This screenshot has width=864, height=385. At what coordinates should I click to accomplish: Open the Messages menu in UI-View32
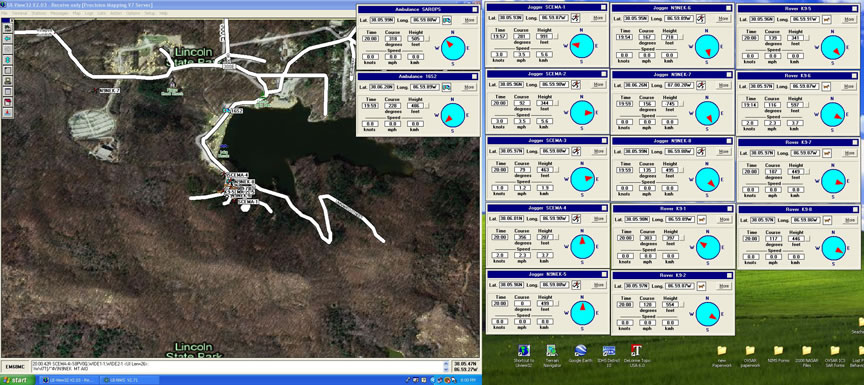(x=61, y=13)
